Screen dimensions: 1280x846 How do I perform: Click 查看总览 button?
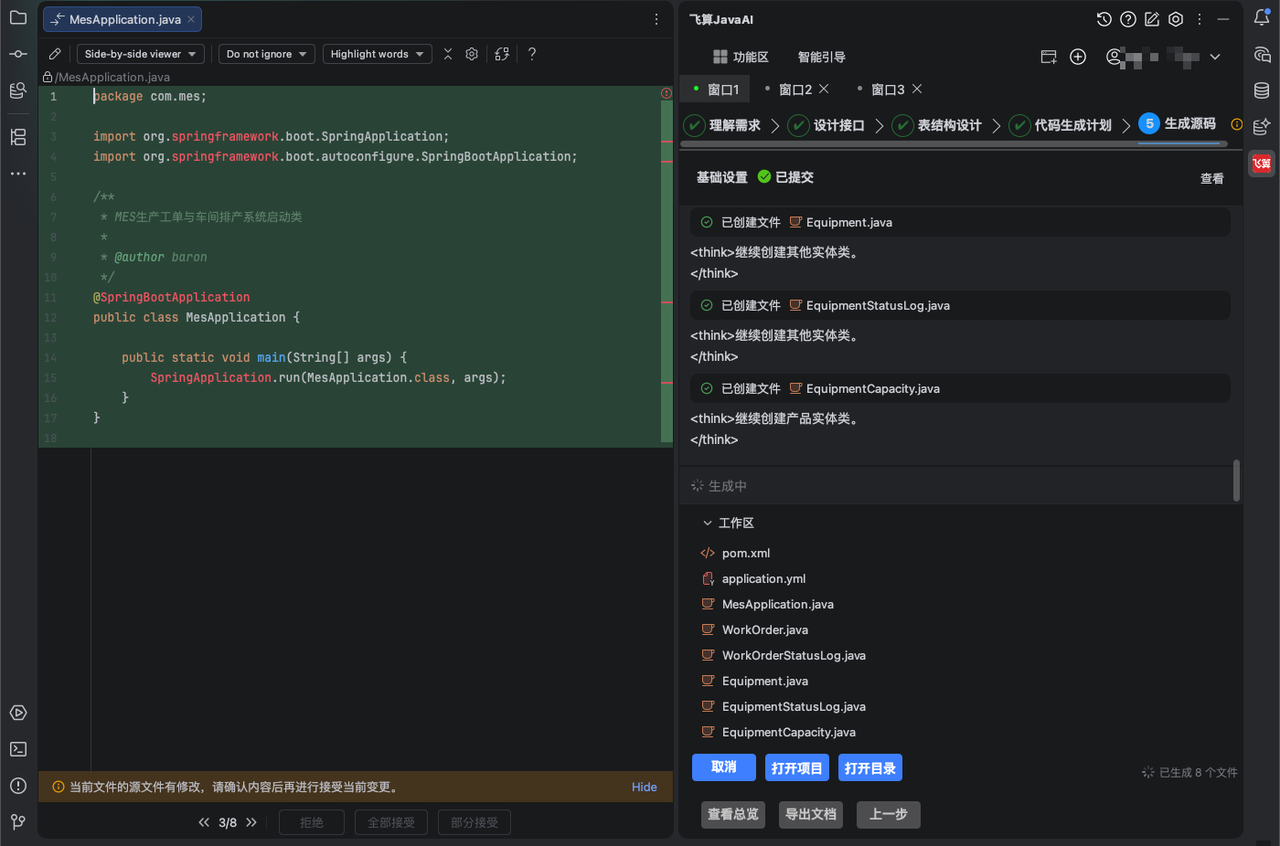pyautogui.click(x=734, y=814)
